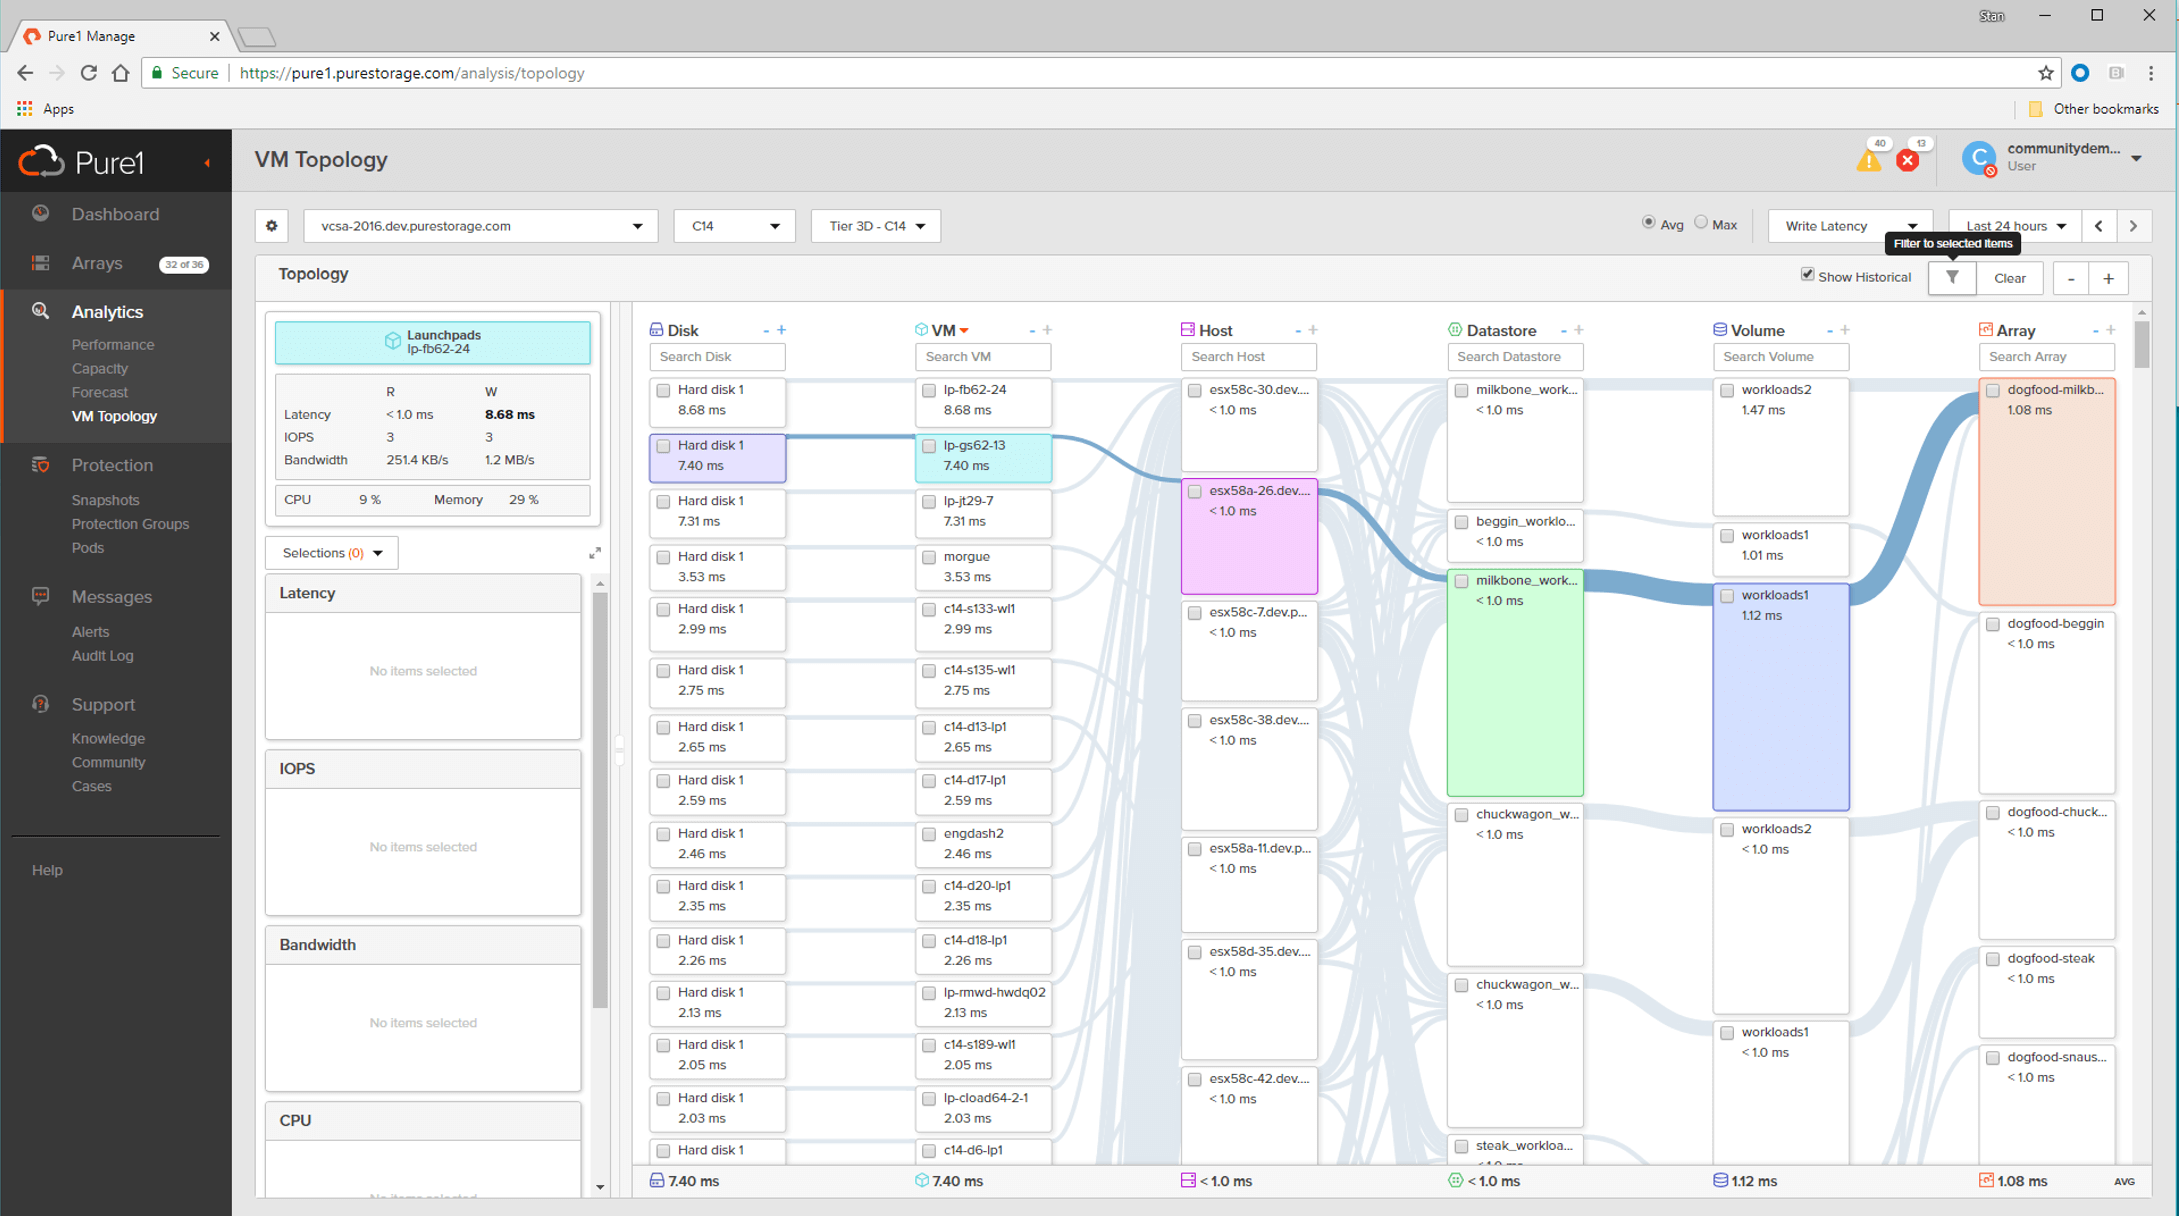Click the Analytics section icon in sidebar

[x=39, y=311]
